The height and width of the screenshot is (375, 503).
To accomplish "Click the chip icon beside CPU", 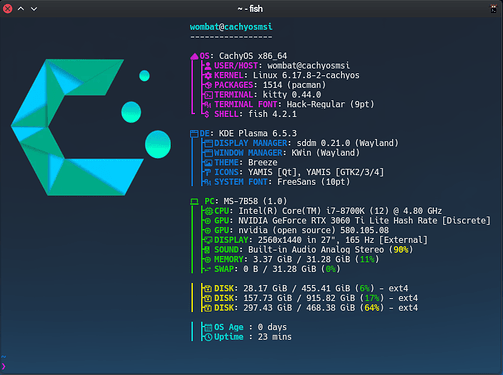I will 209,211.
